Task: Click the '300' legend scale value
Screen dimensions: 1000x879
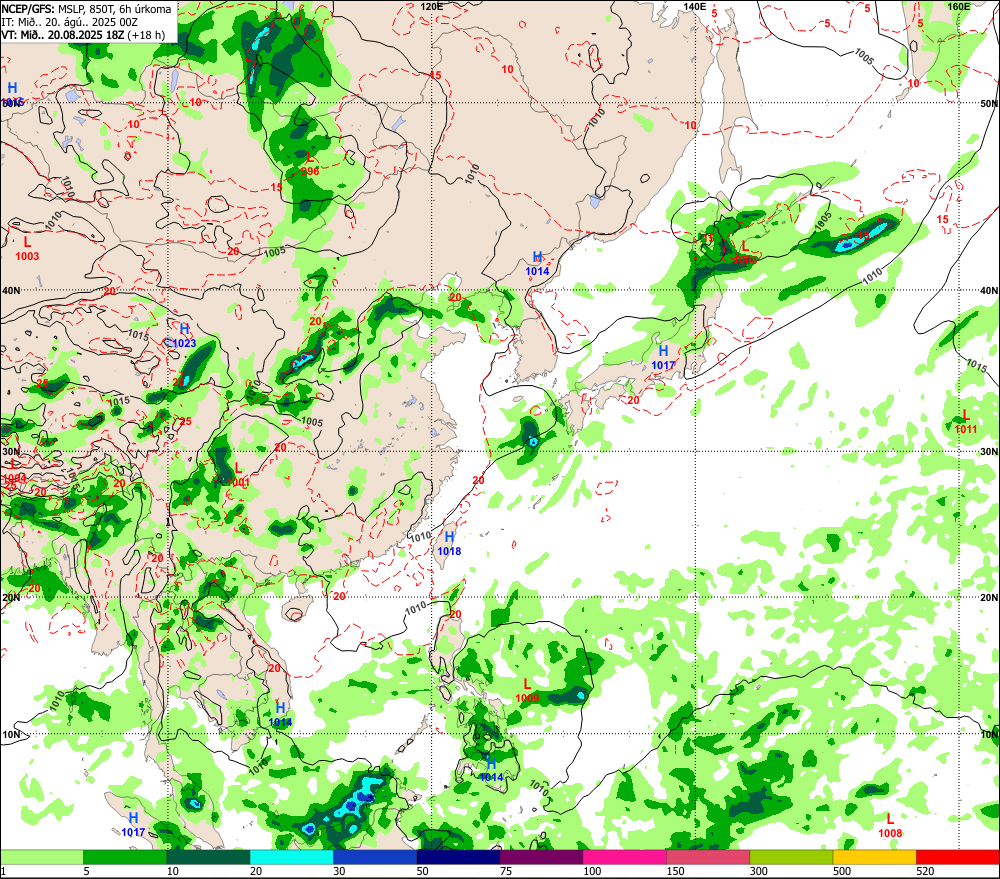Action: pos(759,871)
